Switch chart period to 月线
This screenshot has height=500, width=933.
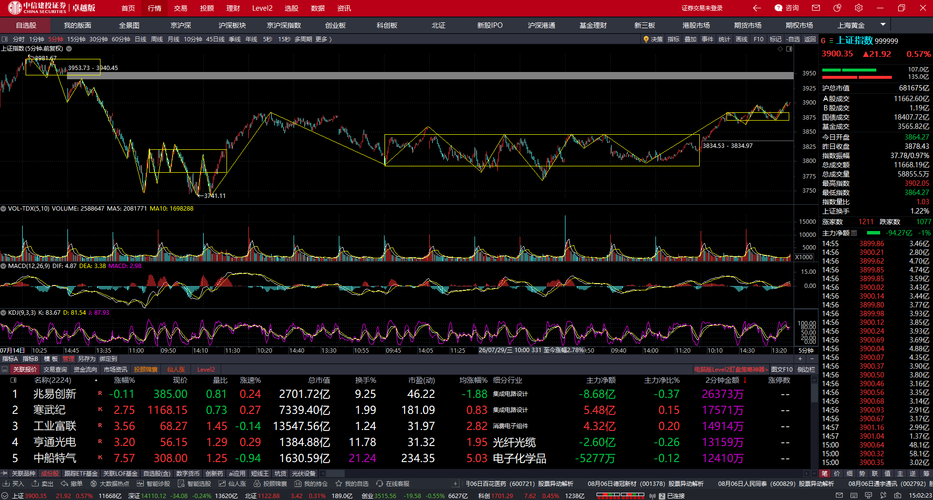[173, 39]
